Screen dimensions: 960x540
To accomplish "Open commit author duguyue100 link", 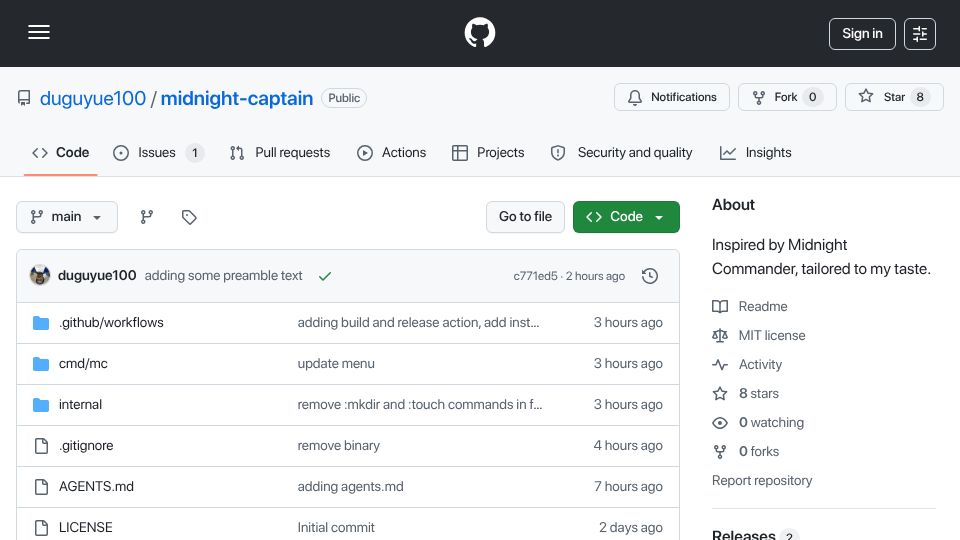I will (97, 276).
